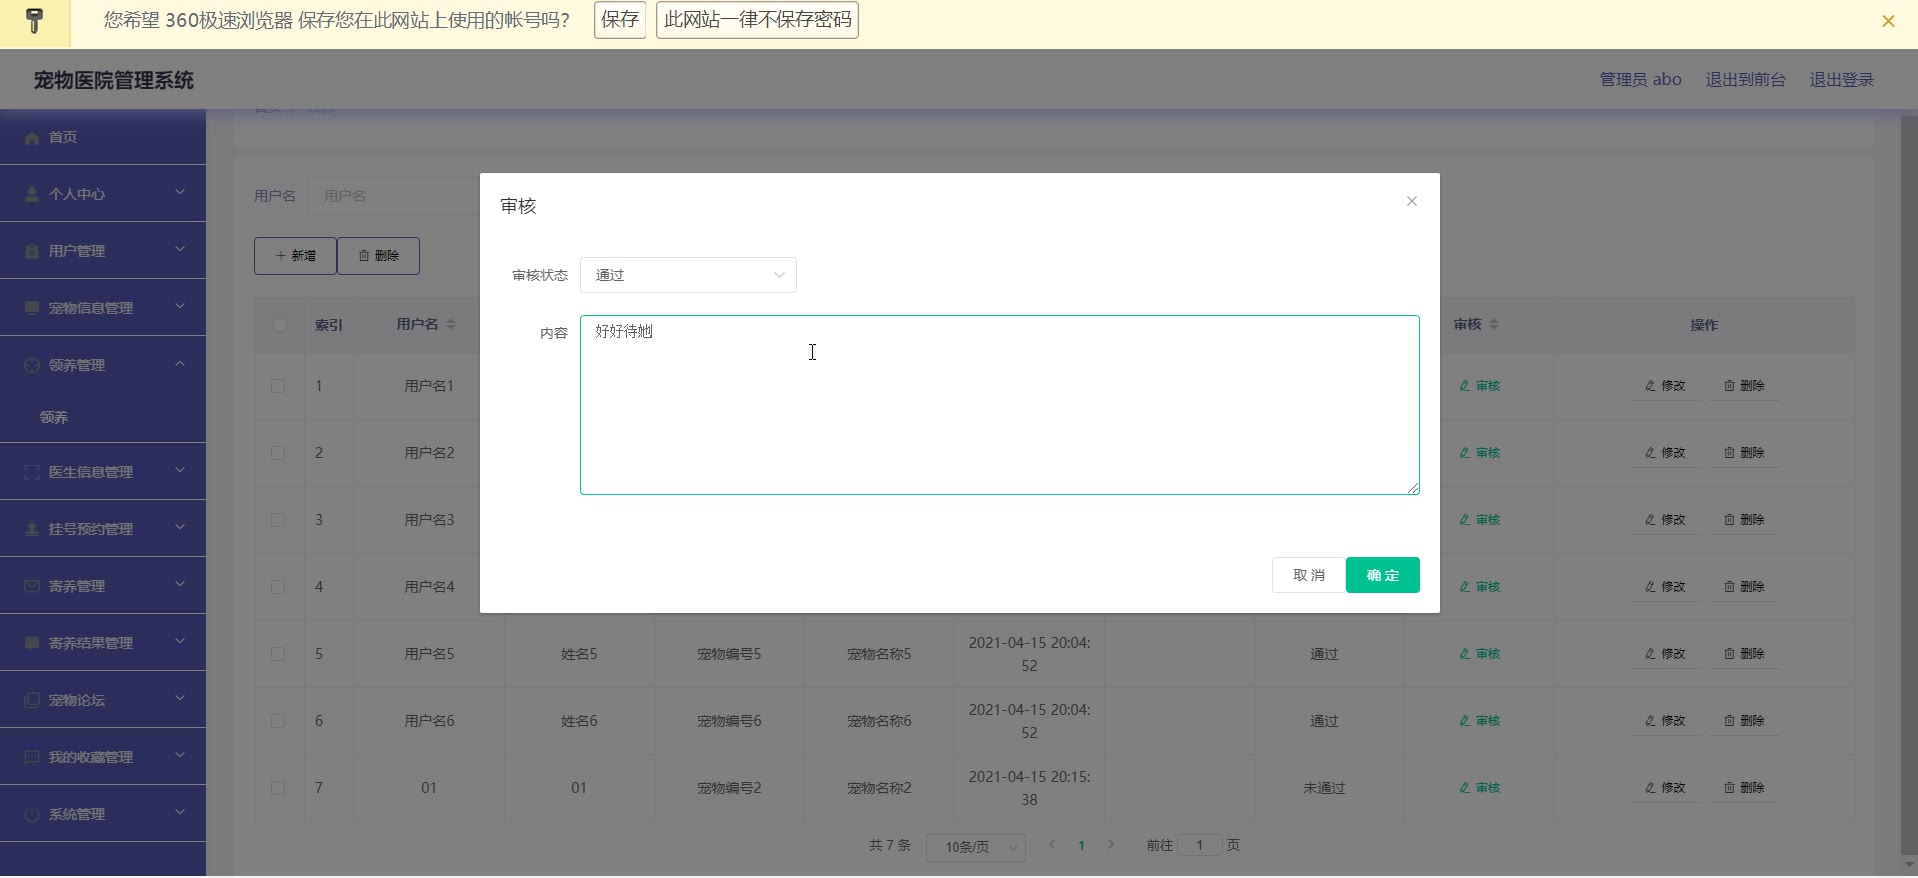Screen dimensions: 1918x878
Task: Select the 领养 submenu item
Action: point(103,417)
